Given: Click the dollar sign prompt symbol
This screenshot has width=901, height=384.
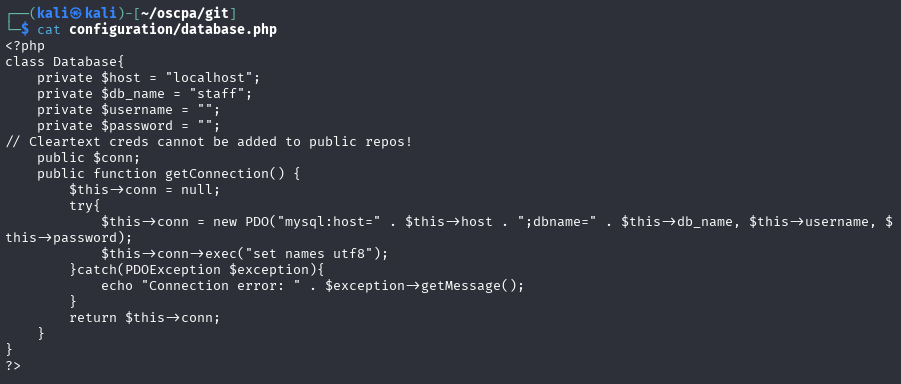Looking at the screenshot, I should coord(25,29).
